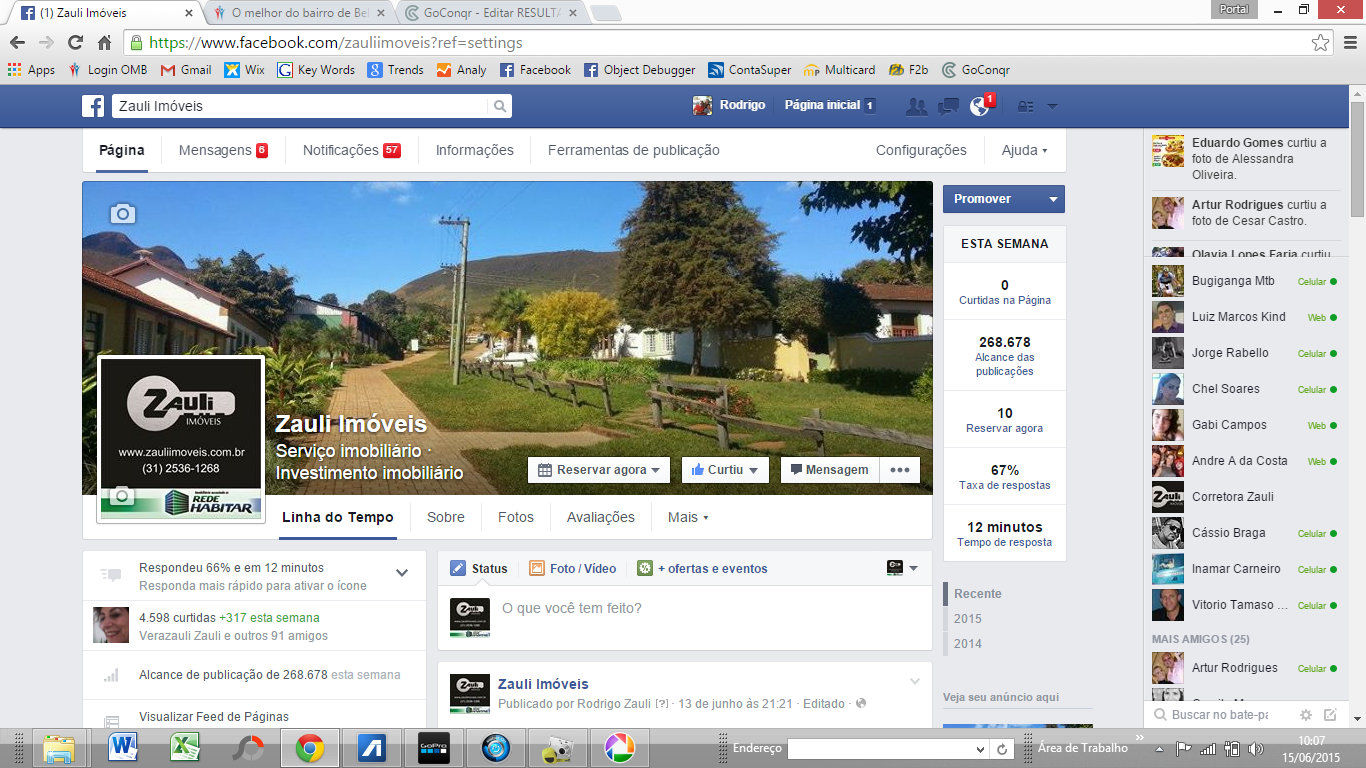
Task: Click the magnifier icon in Facebook search
Action: click(x=499, y=106)
